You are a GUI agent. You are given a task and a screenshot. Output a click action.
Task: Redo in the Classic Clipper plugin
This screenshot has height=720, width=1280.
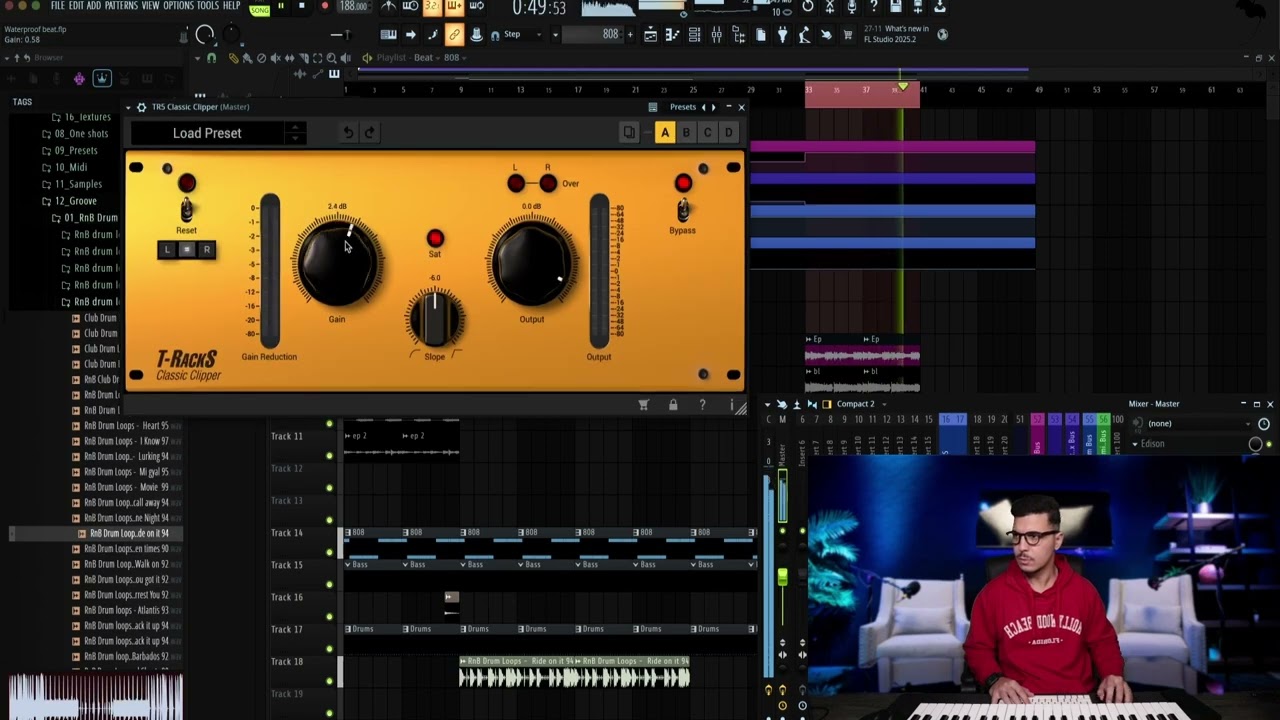(369, 133)
